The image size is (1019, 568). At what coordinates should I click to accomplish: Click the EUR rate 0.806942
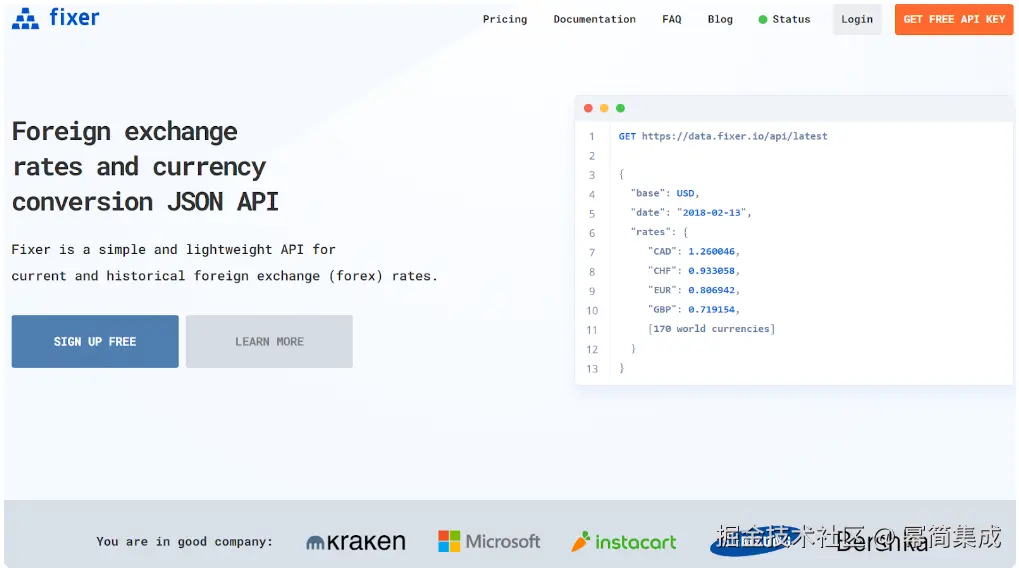point(712,290)
